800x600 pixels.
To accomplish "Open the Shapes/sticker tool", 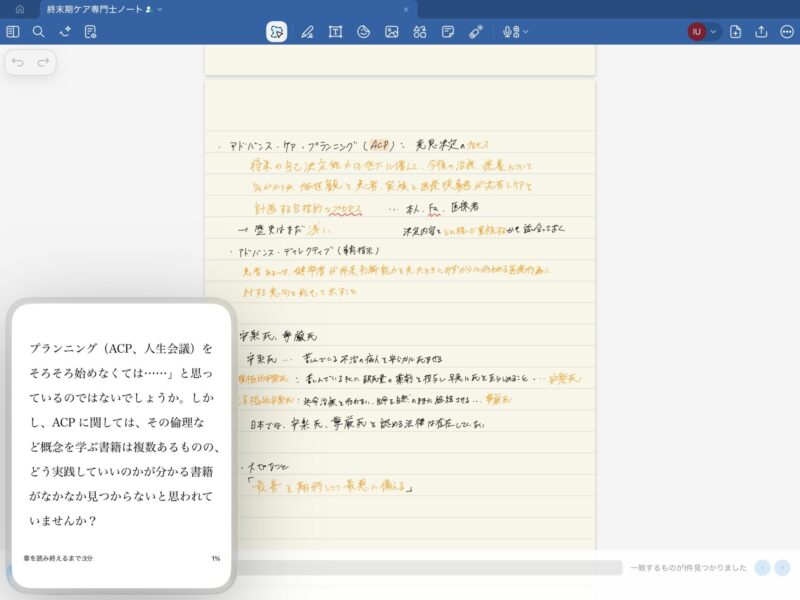I will (364, 32).
